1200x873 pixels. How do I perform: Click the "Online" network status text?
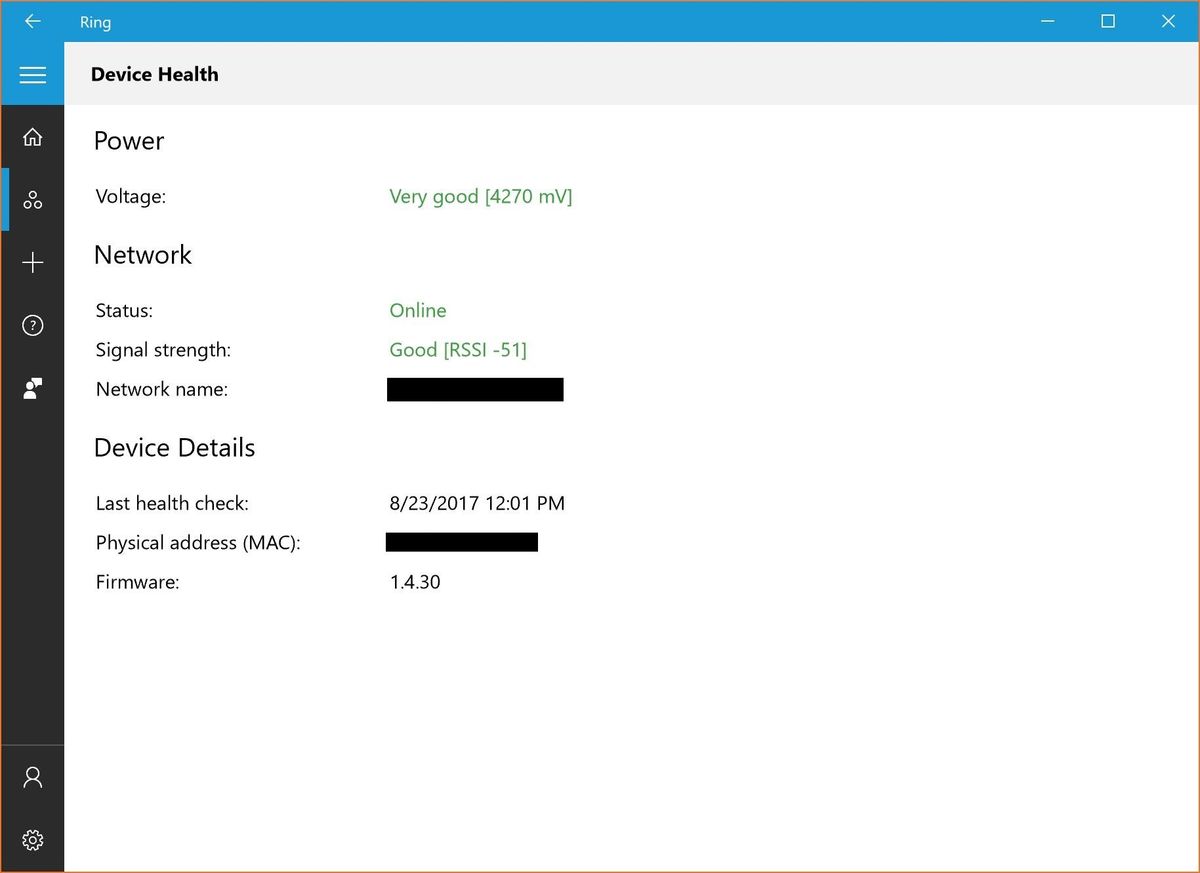[417, 310]
